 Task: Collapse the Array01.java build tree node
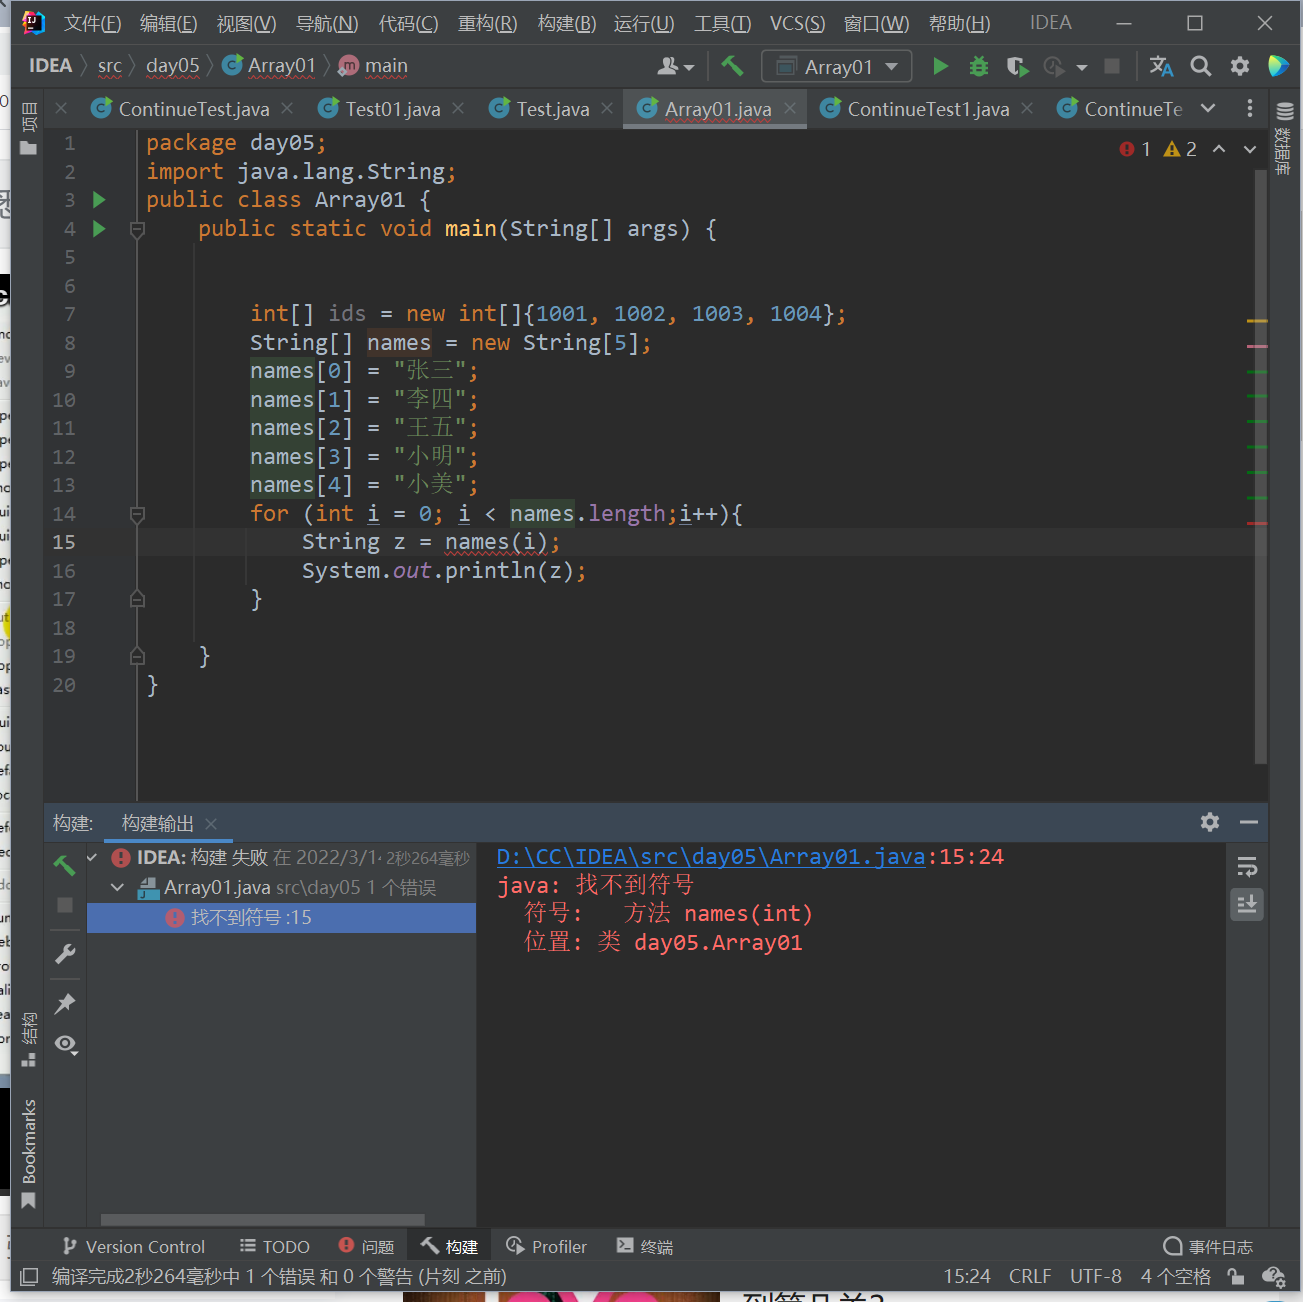click(118, 887)
